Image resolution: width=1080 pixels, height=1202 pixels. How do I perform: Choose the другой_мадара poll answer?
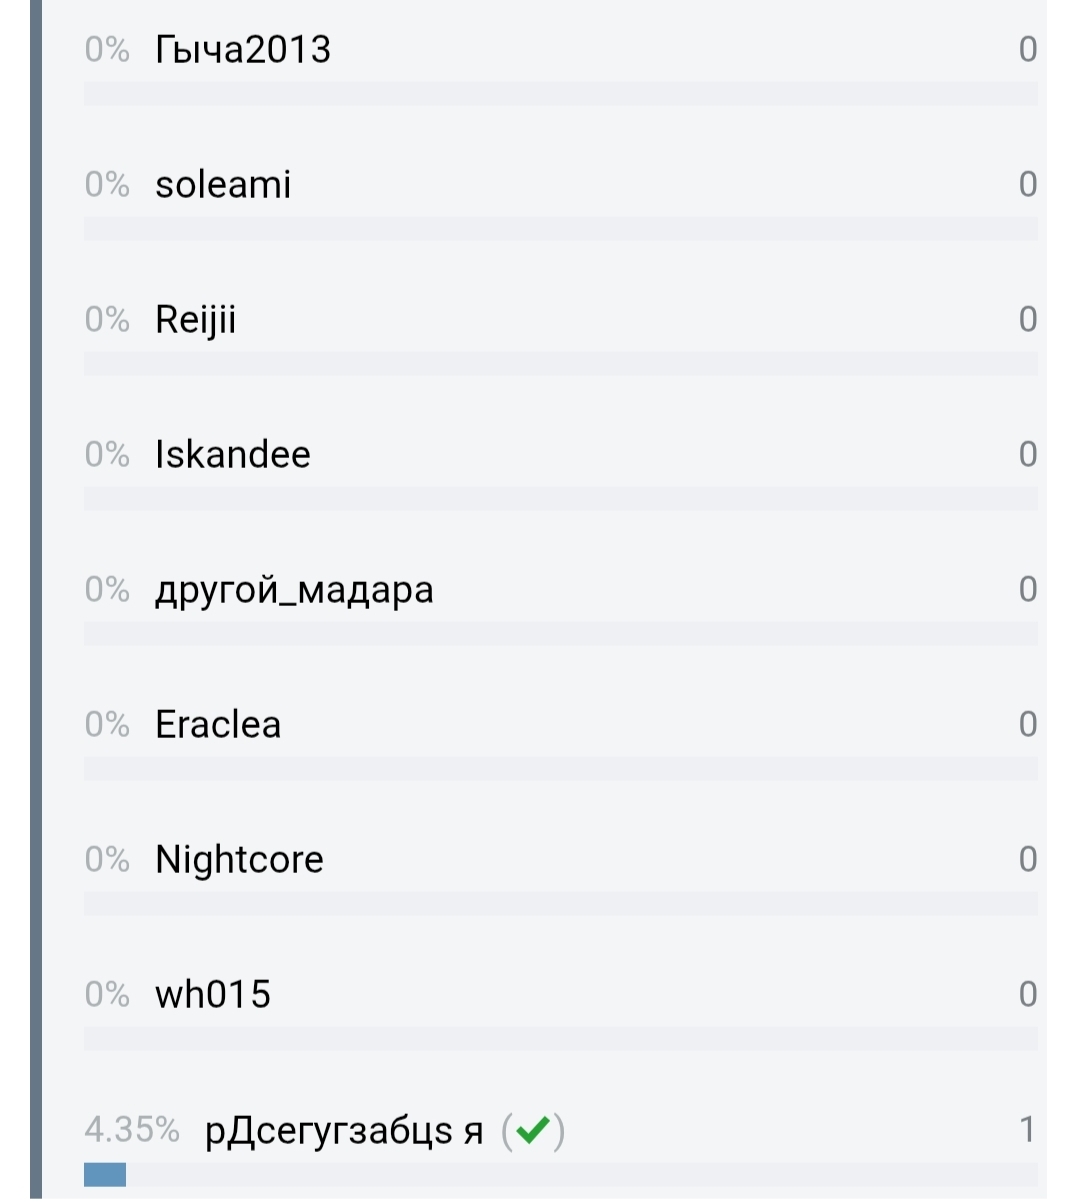[x=294, y=590]
